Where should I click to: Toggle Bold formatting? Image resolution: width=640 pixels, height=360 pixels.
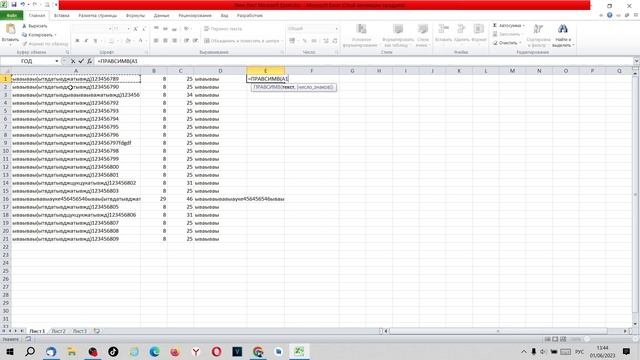pos(77,41)
